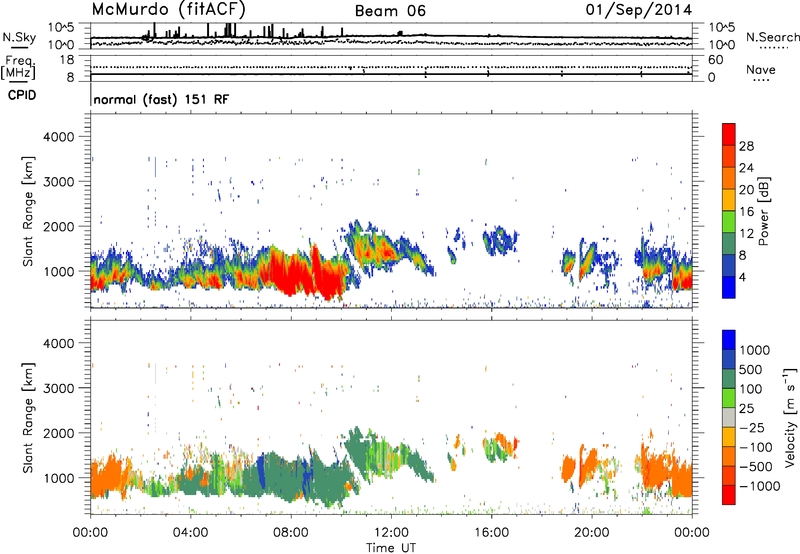The image size is (800, 554).
Task: Click the '18' frequency axis tick label
Action: [67, 60]
